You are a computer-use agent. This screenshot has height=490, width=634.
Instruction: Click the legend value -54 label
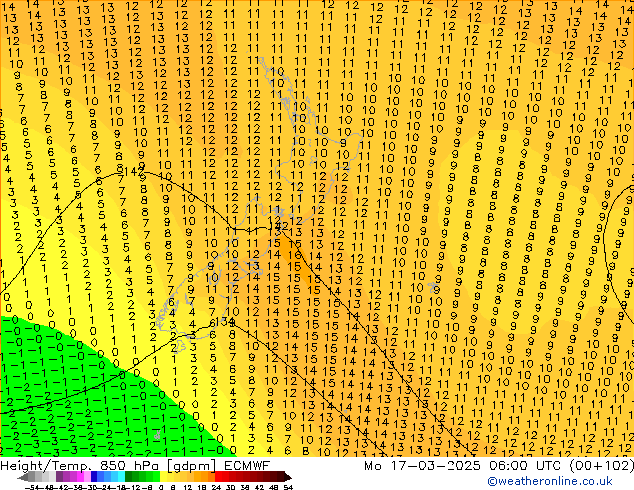click(x=32, y=487)
